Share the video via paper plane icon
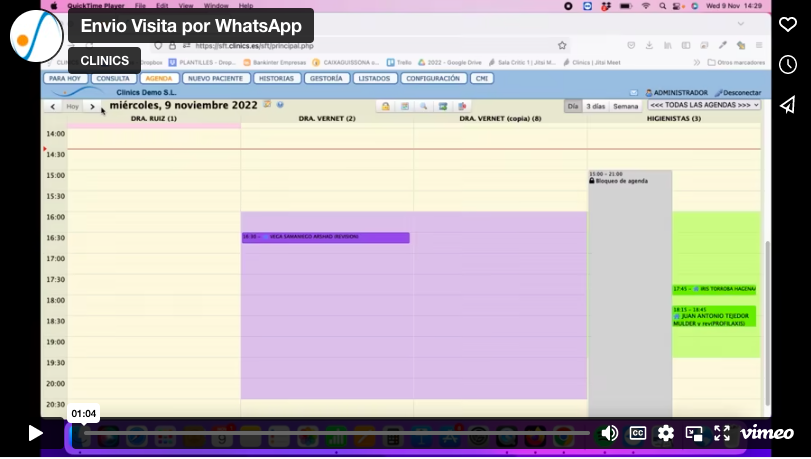The width and height of the screenshot is (811, 459). coord(788,105)
